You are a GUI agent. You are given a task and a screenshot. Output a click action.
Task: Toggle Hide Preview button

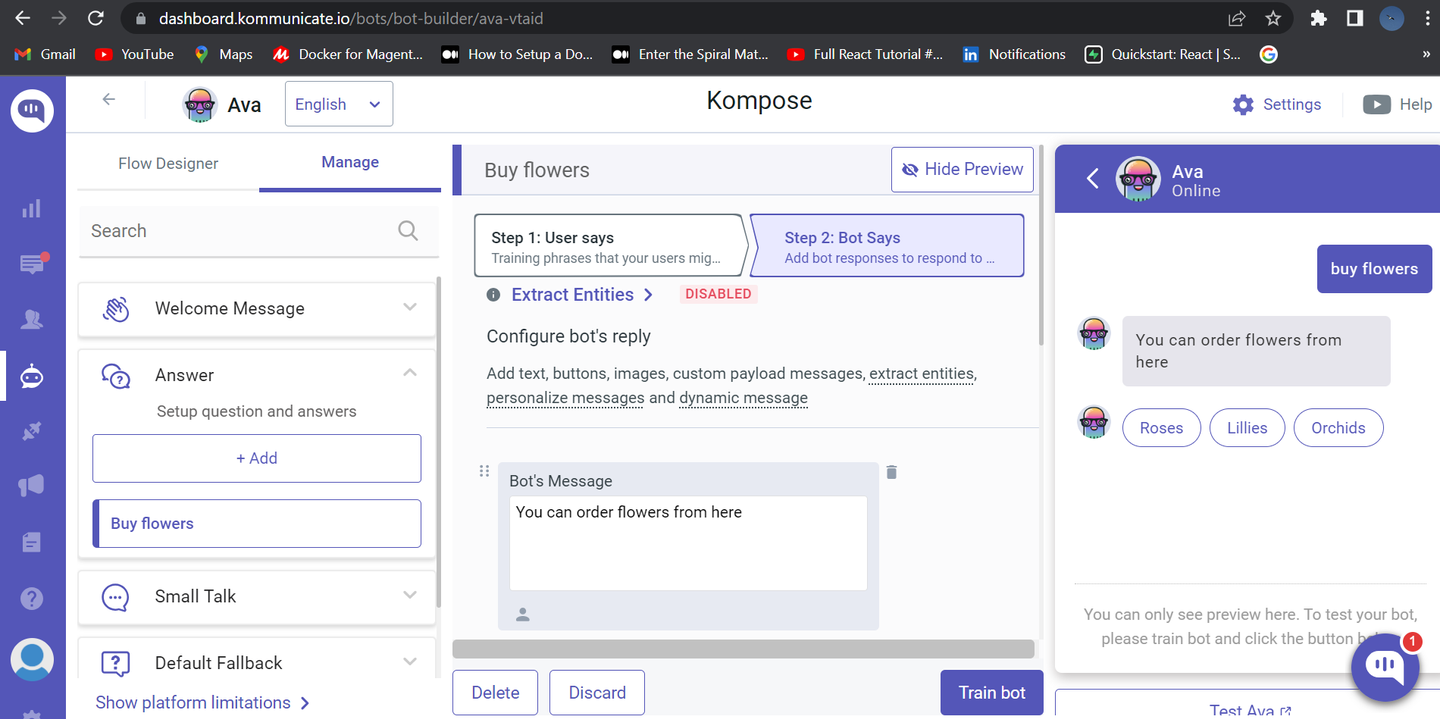(x=962, y=170)
